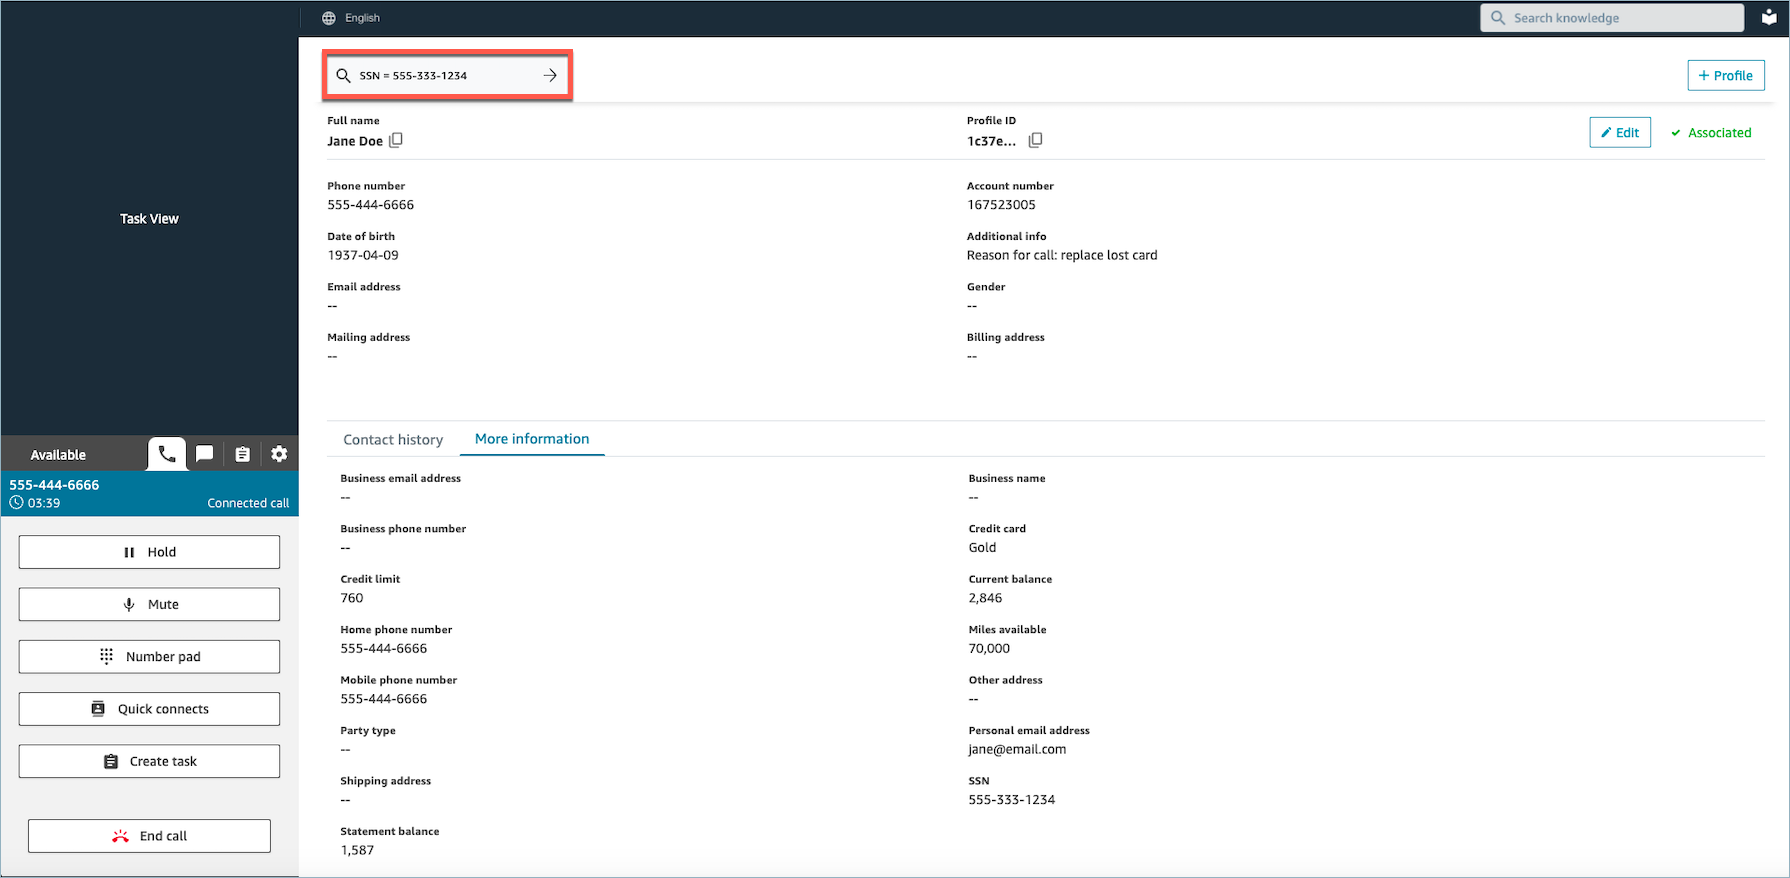Switch to the Contact history tab
Viewport: 1790px width, 878px height.
(x=393, y=440)
